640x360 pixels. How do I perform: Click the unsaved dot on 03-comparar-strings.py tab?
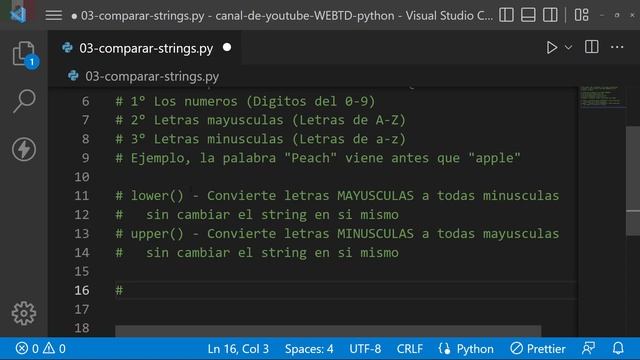[x=227, y=47]
